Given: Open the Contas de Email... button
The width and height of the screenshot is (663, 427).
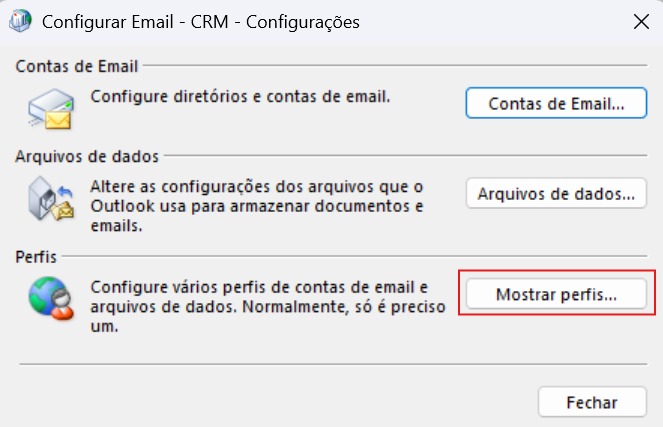Looking at the screenshot, I should coord(556,103).
